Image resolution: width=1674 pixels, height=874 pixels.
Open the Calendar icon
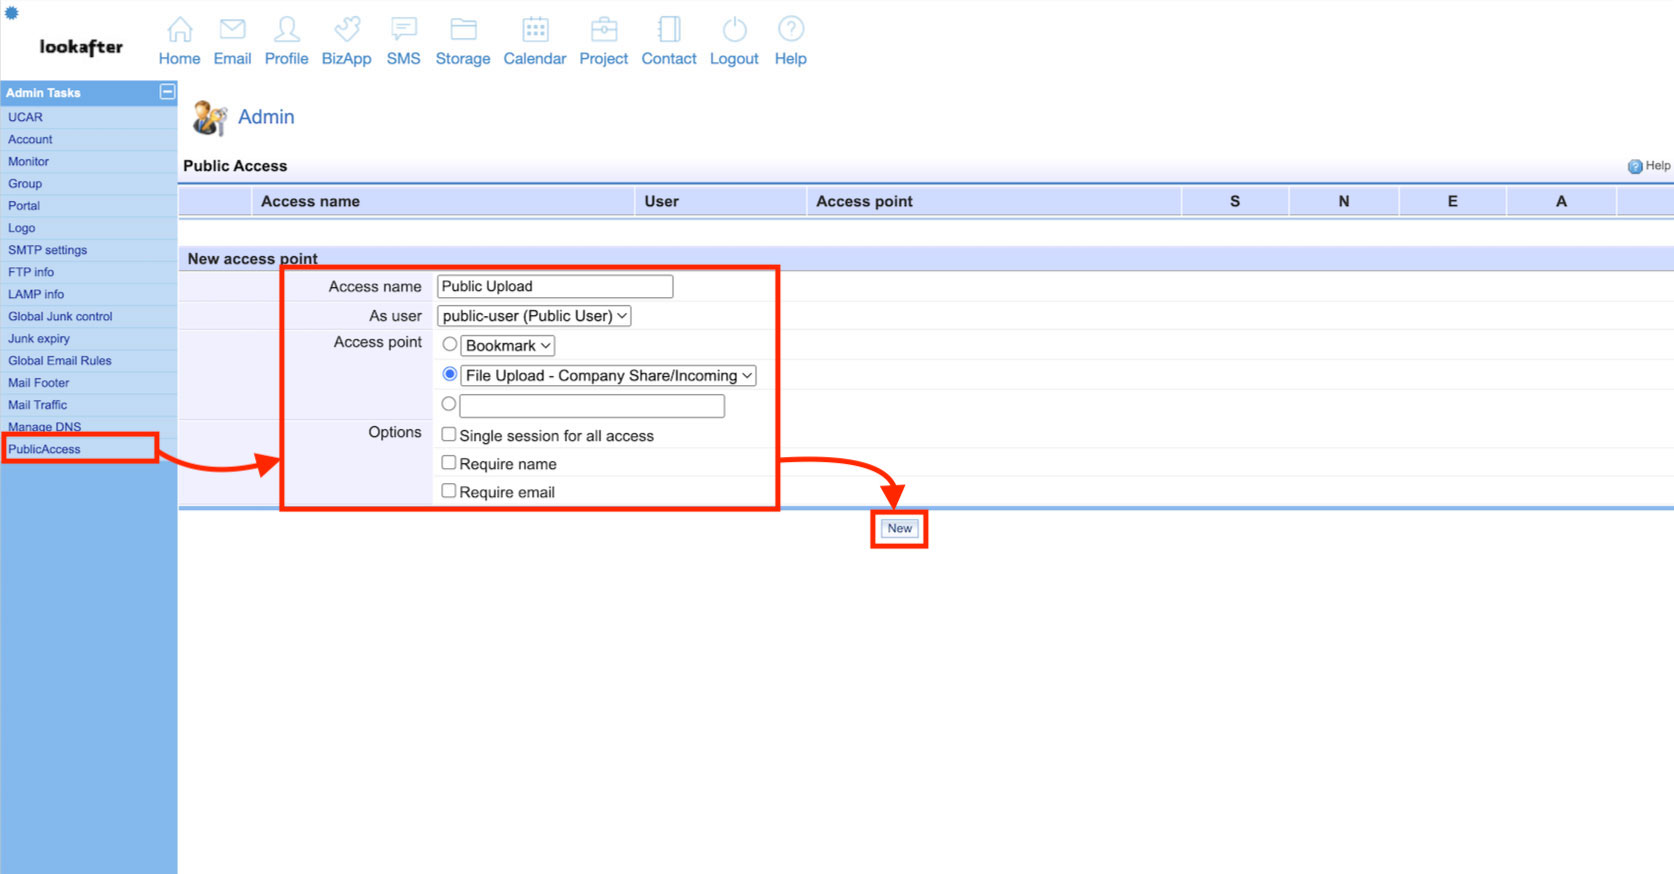[535, 29]
